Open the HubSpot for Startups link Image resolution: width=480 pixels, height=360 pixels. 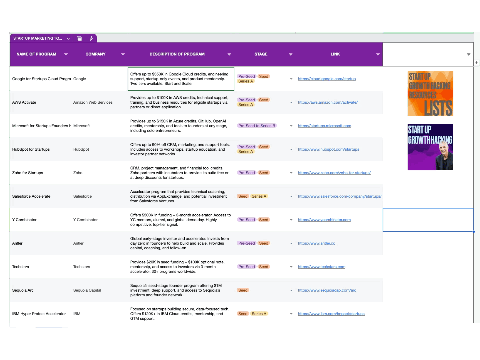328,149
